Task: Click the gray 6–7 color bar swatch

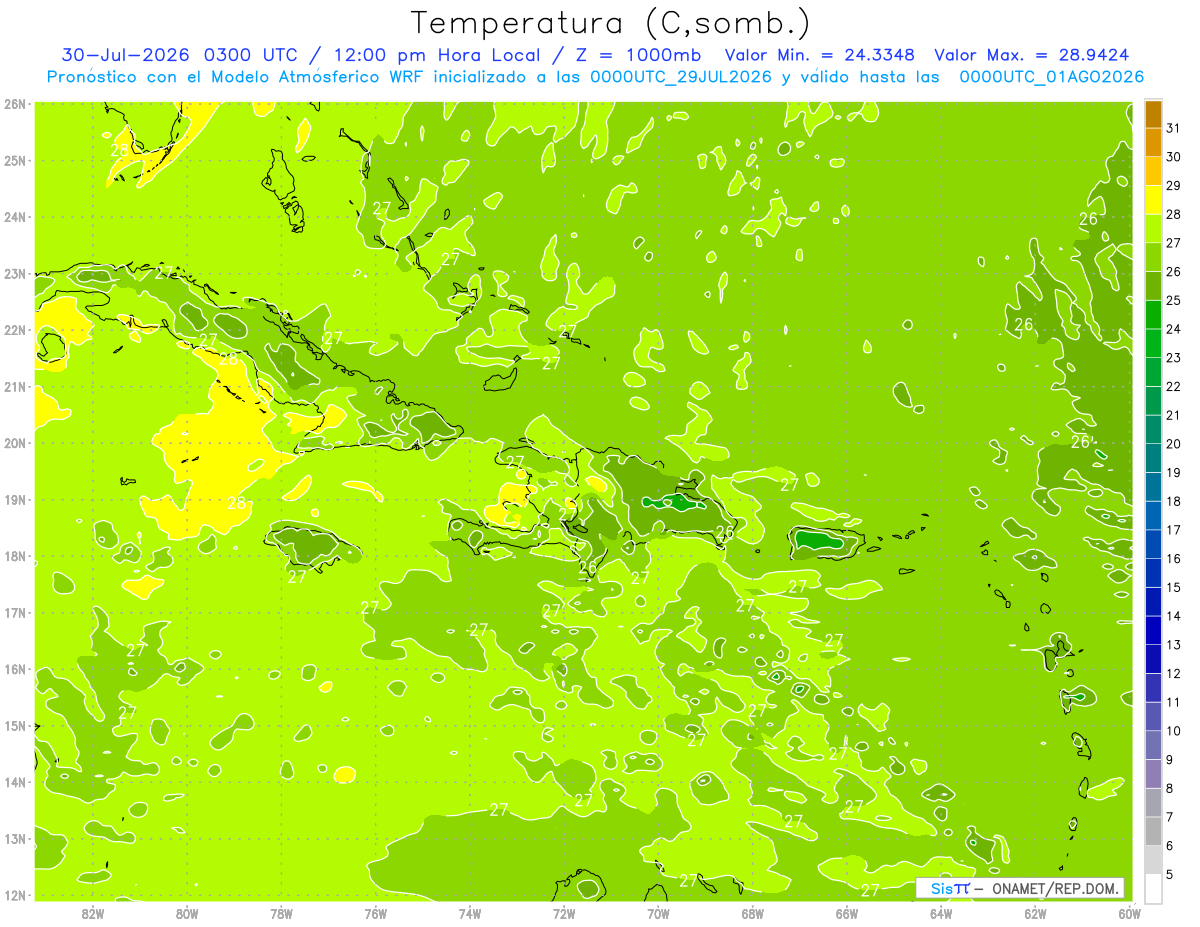Action: 1153,832
